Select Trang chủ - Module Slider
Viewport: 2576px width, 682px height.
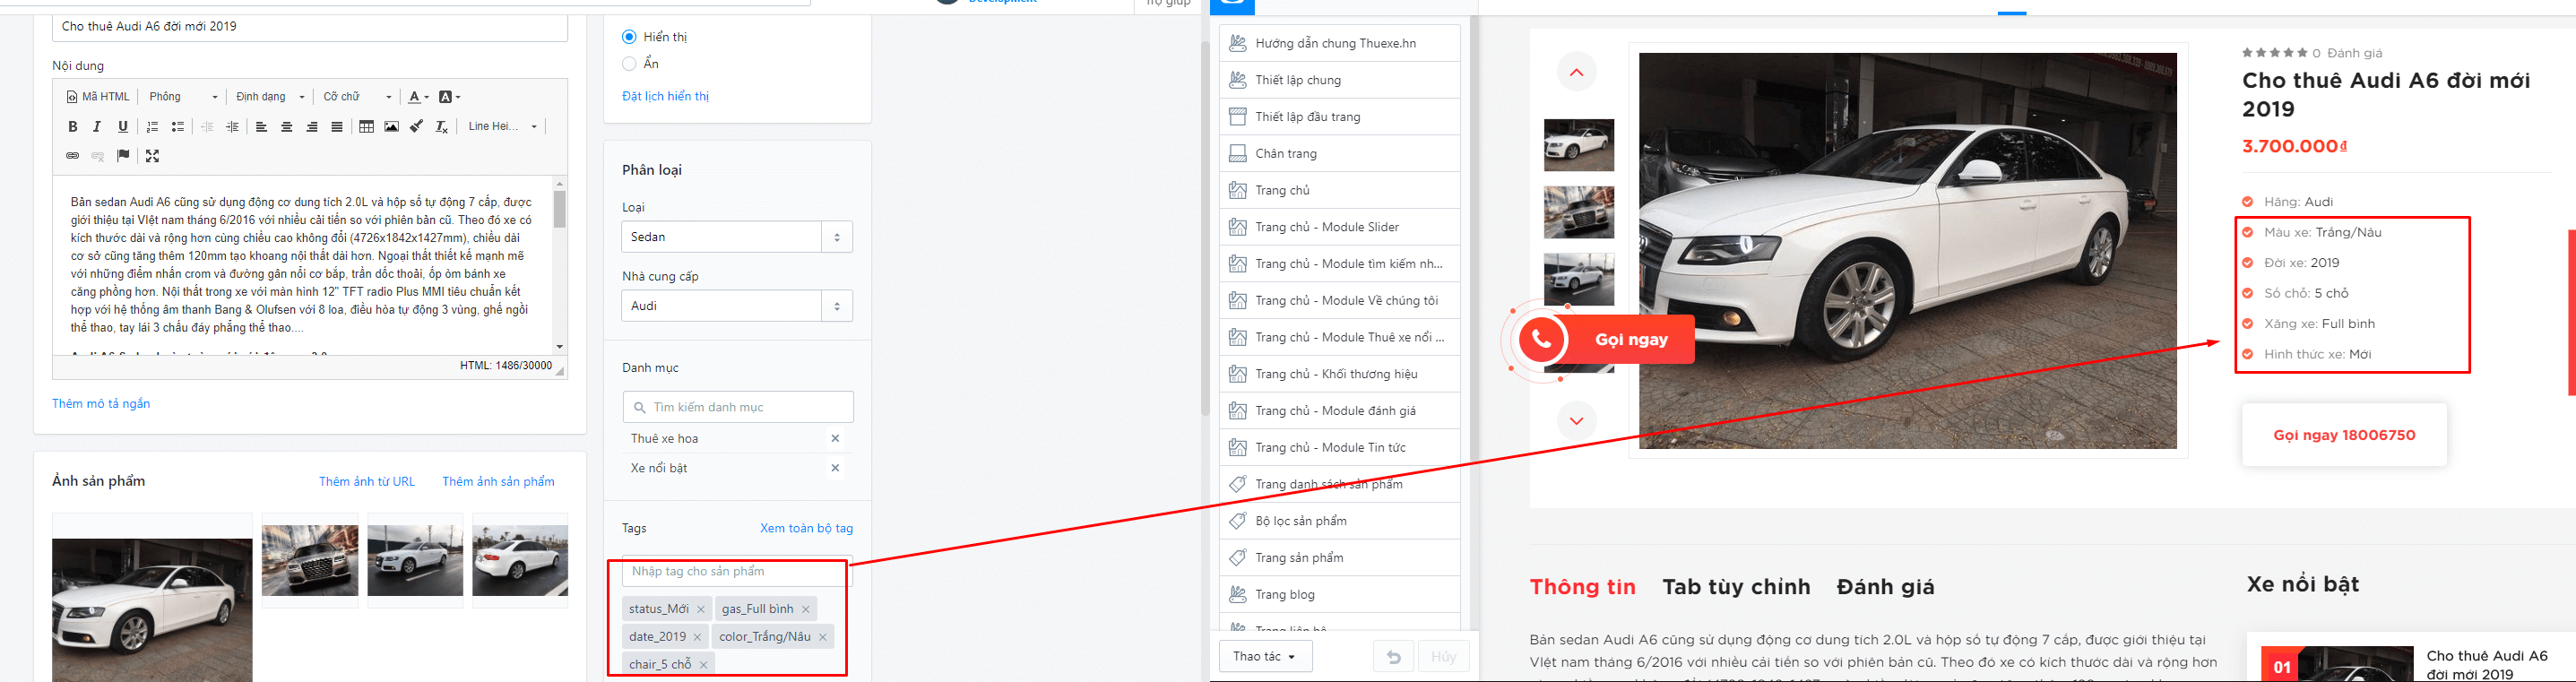(1339, 227)
